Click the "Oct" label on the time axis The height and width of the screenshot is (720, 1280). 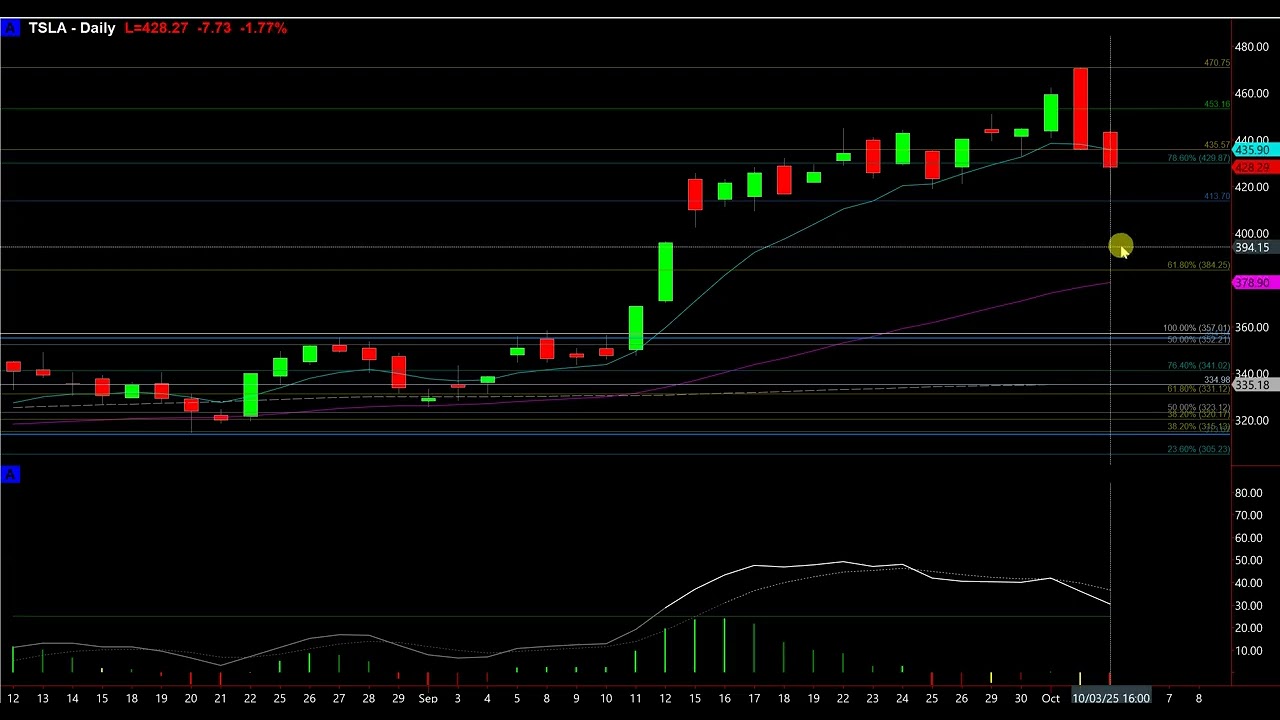tap(1050, 697)
